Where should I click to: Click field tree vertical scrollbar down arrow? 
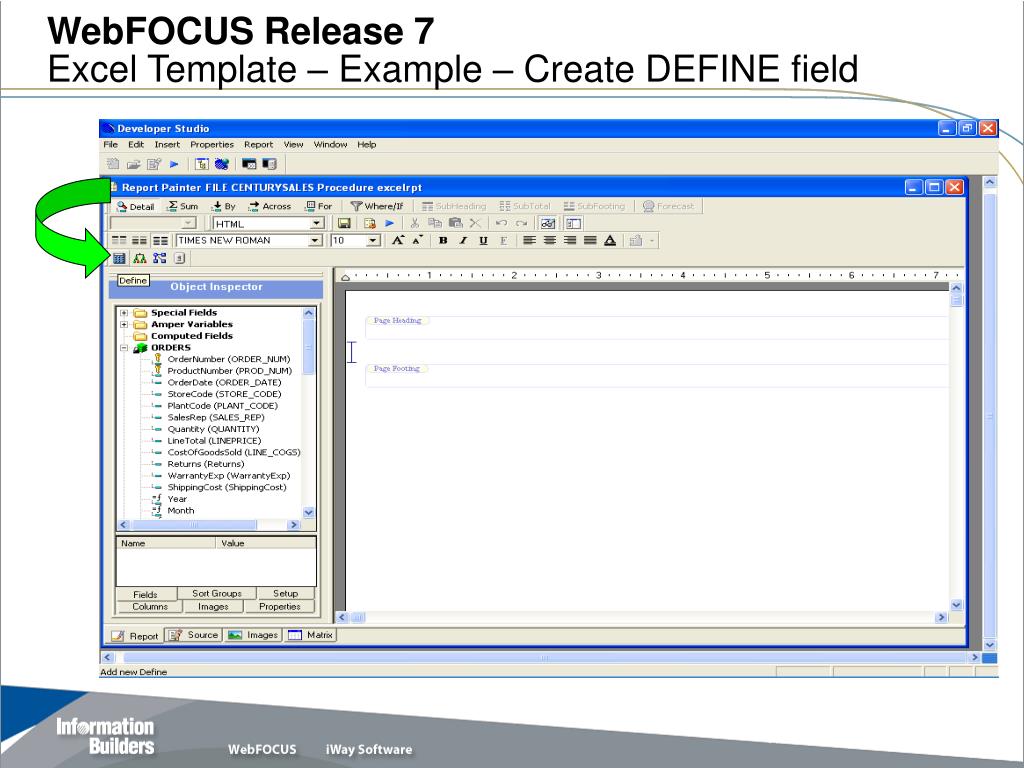(x=309, y=513)
